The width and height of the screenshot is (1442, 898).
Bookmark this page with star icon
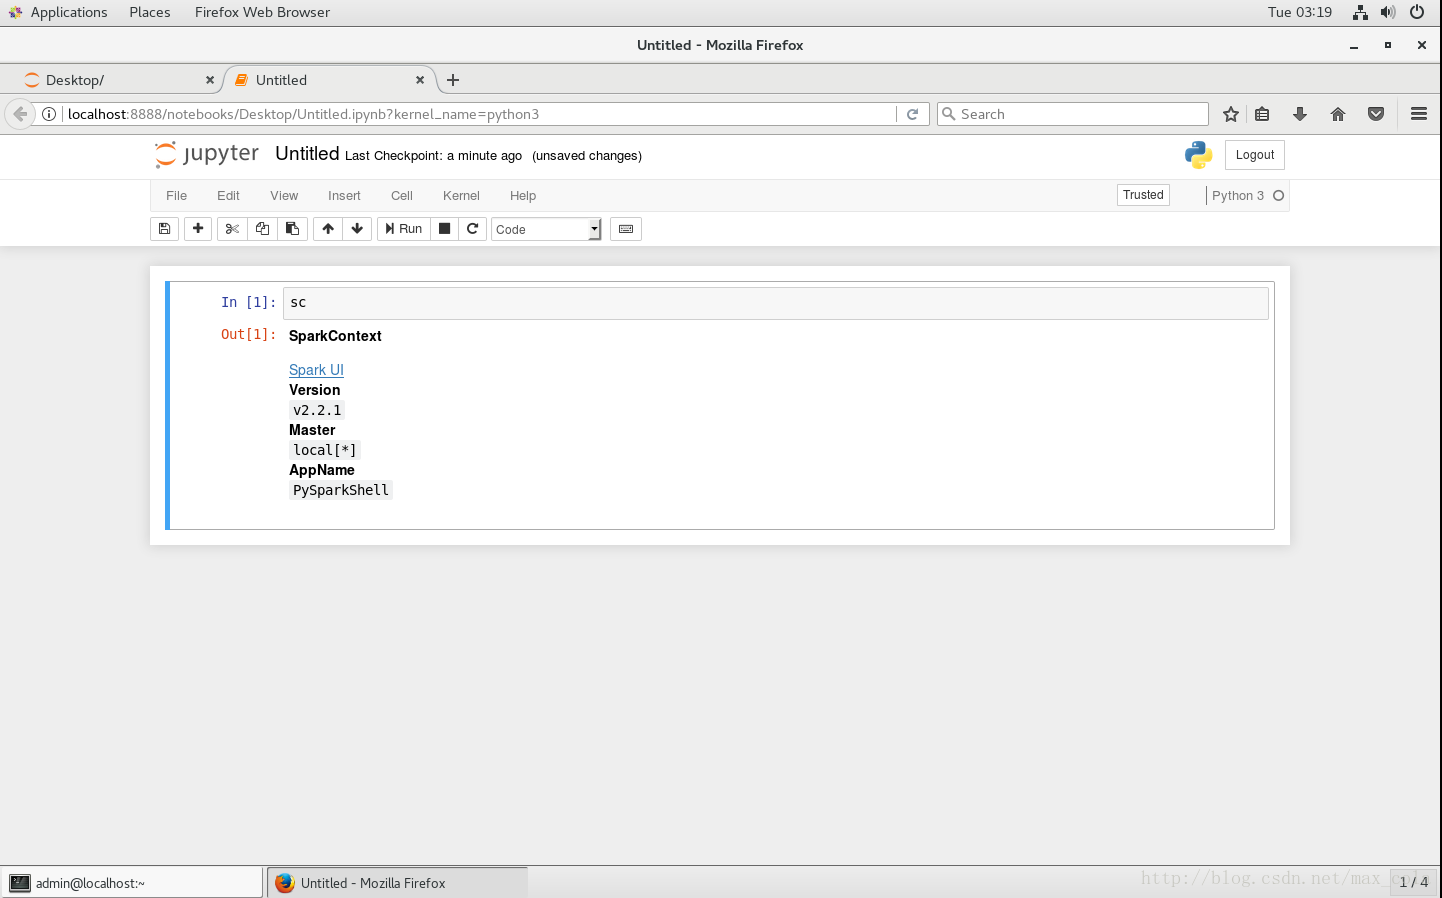1231,114
